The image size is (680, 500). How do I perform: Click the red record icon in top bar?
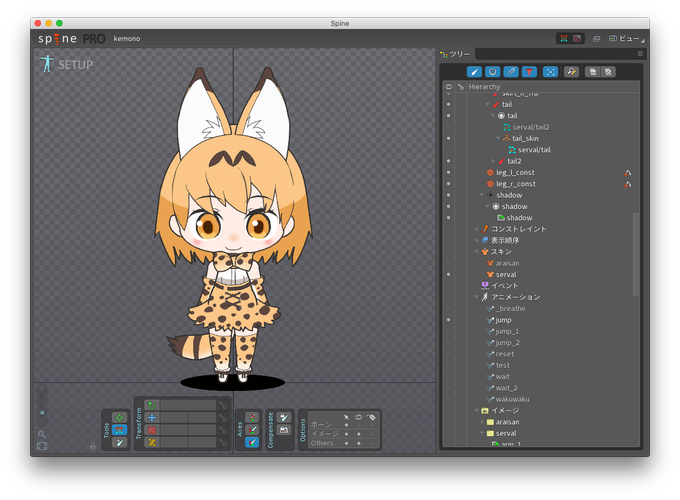coord(577,39)
